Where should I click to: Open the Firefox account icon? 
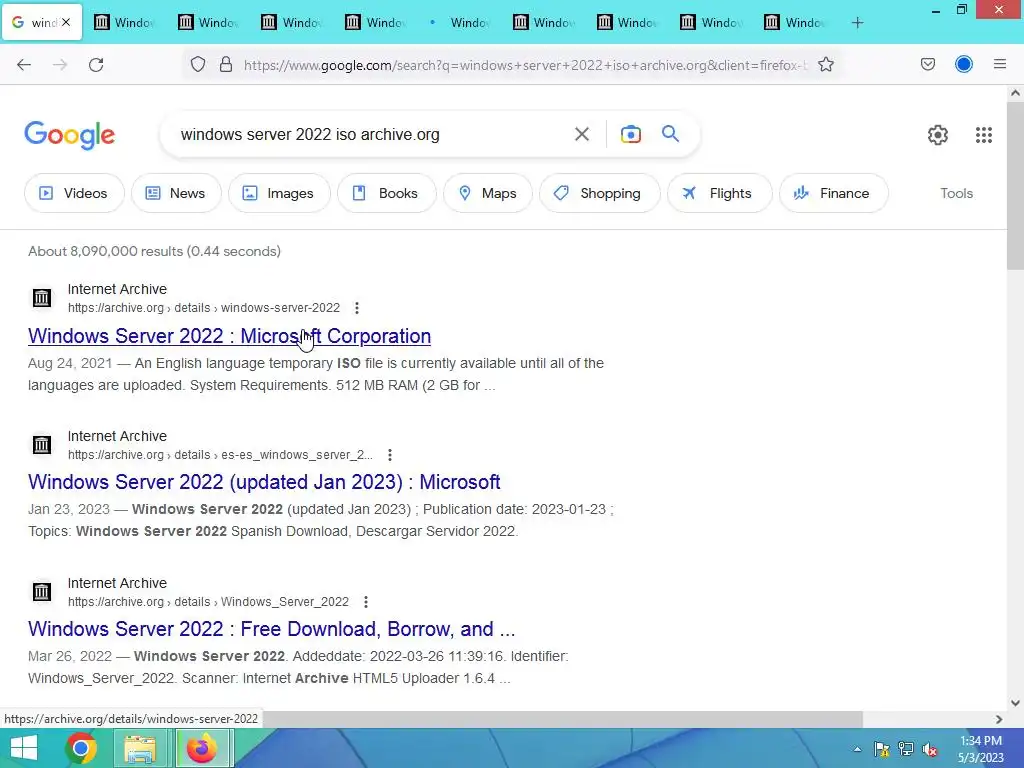pyautogui.click(x=964, y=65)
